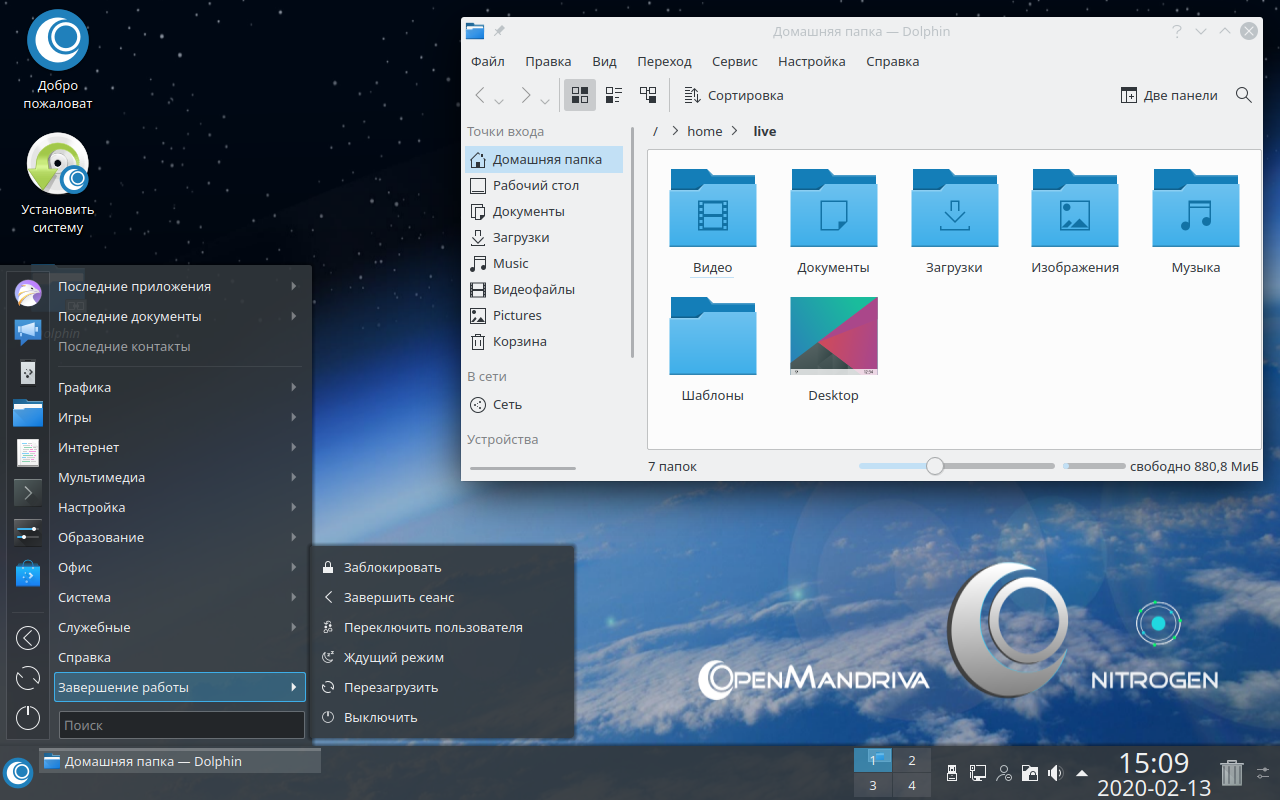
Task: Switch Dolphin to details tree view mode
Action: tap(648, 95)
